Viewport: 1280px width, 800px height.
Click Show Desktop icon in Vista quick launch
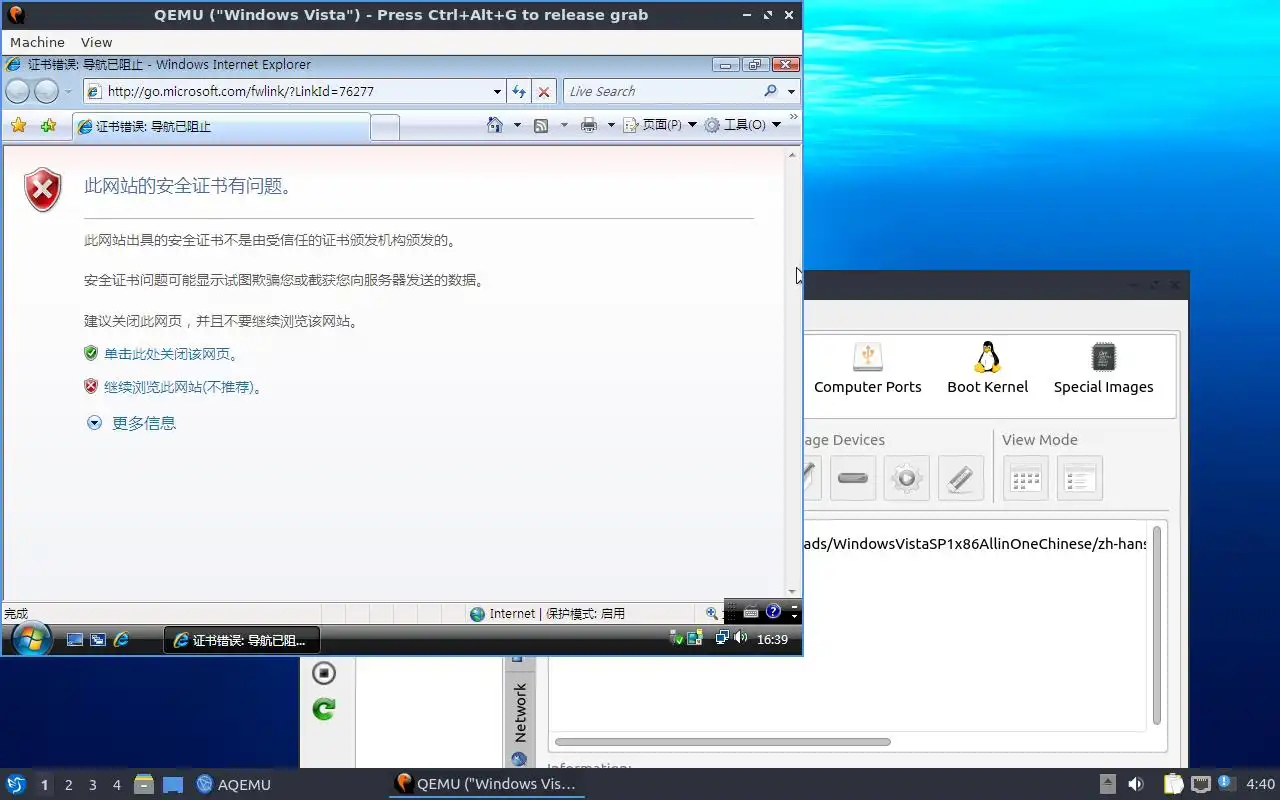(x=75, y=640)
